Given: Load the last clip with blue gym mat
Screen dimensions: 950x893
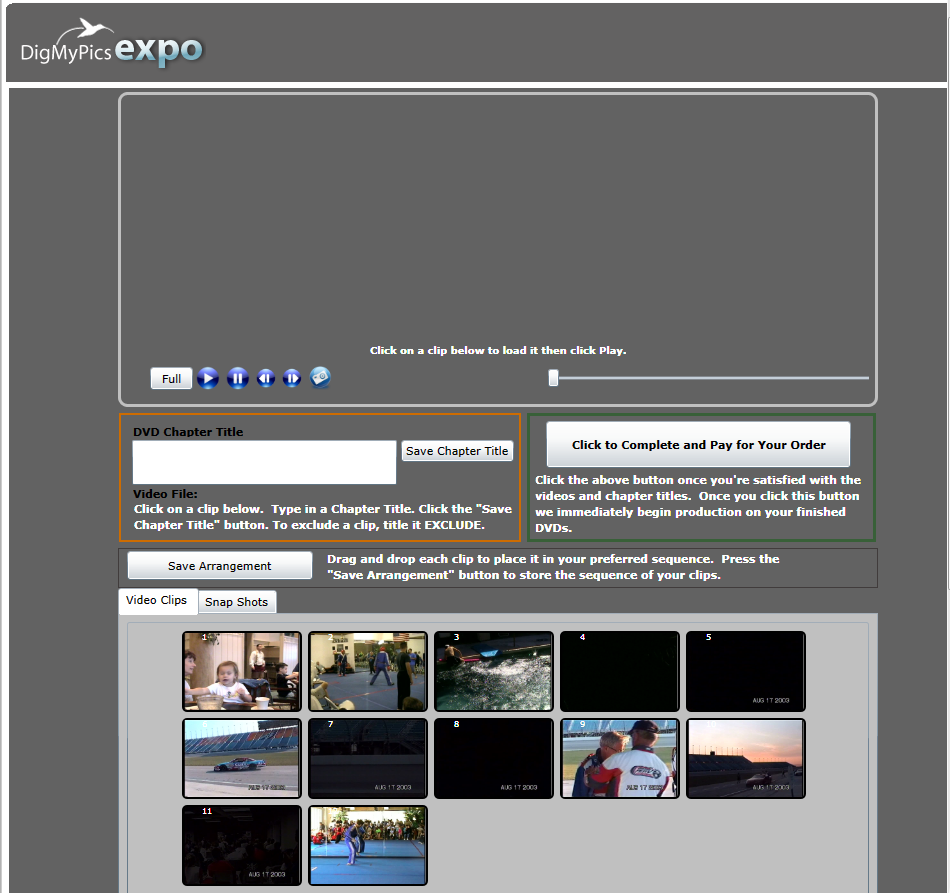Looking at the screenshot, I should tap(368, 845).
